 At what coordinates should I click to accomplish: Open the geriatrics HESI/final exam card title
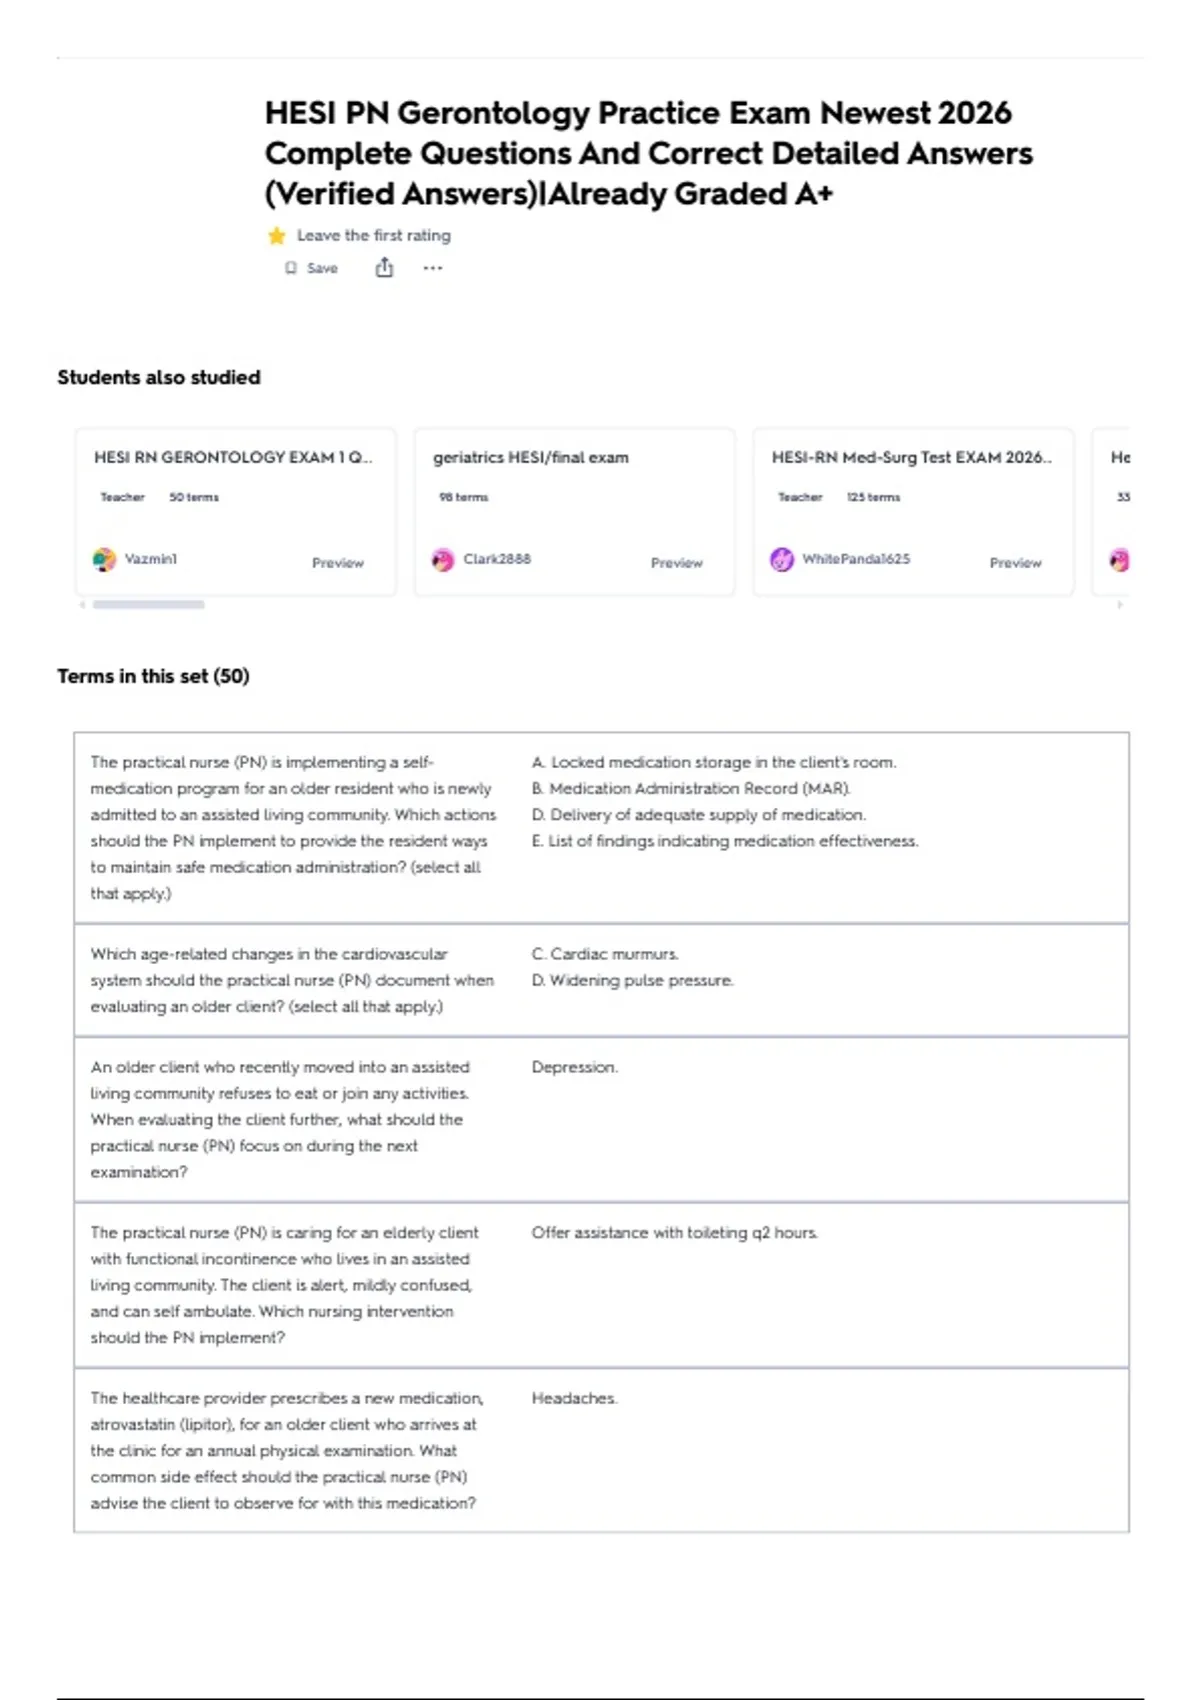click(531, 457)
